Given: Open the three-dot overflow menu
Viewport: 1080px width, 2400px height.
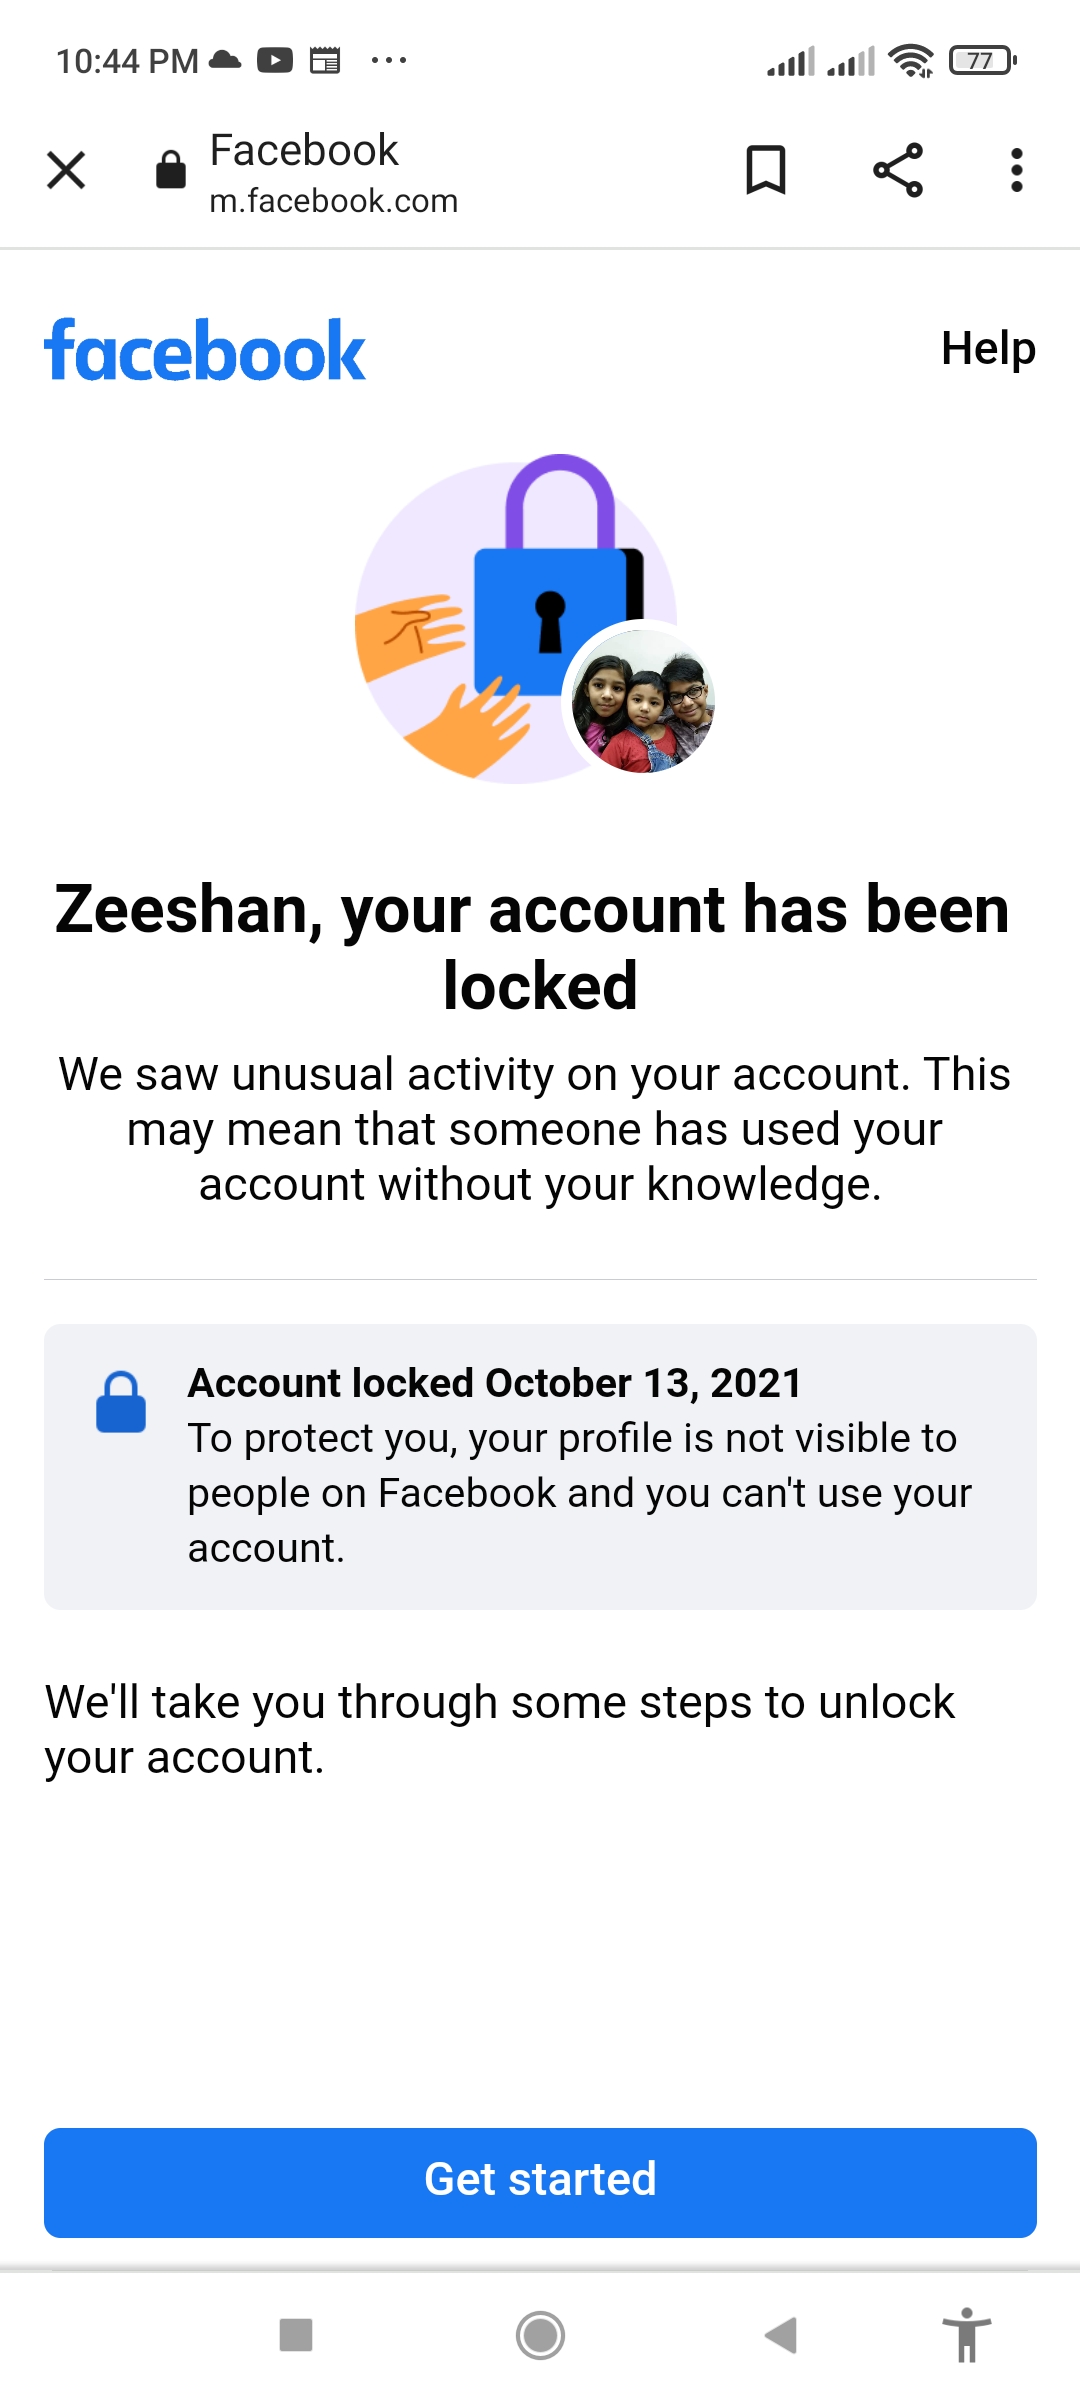Looking at the screenshot, I should 1016,170.
